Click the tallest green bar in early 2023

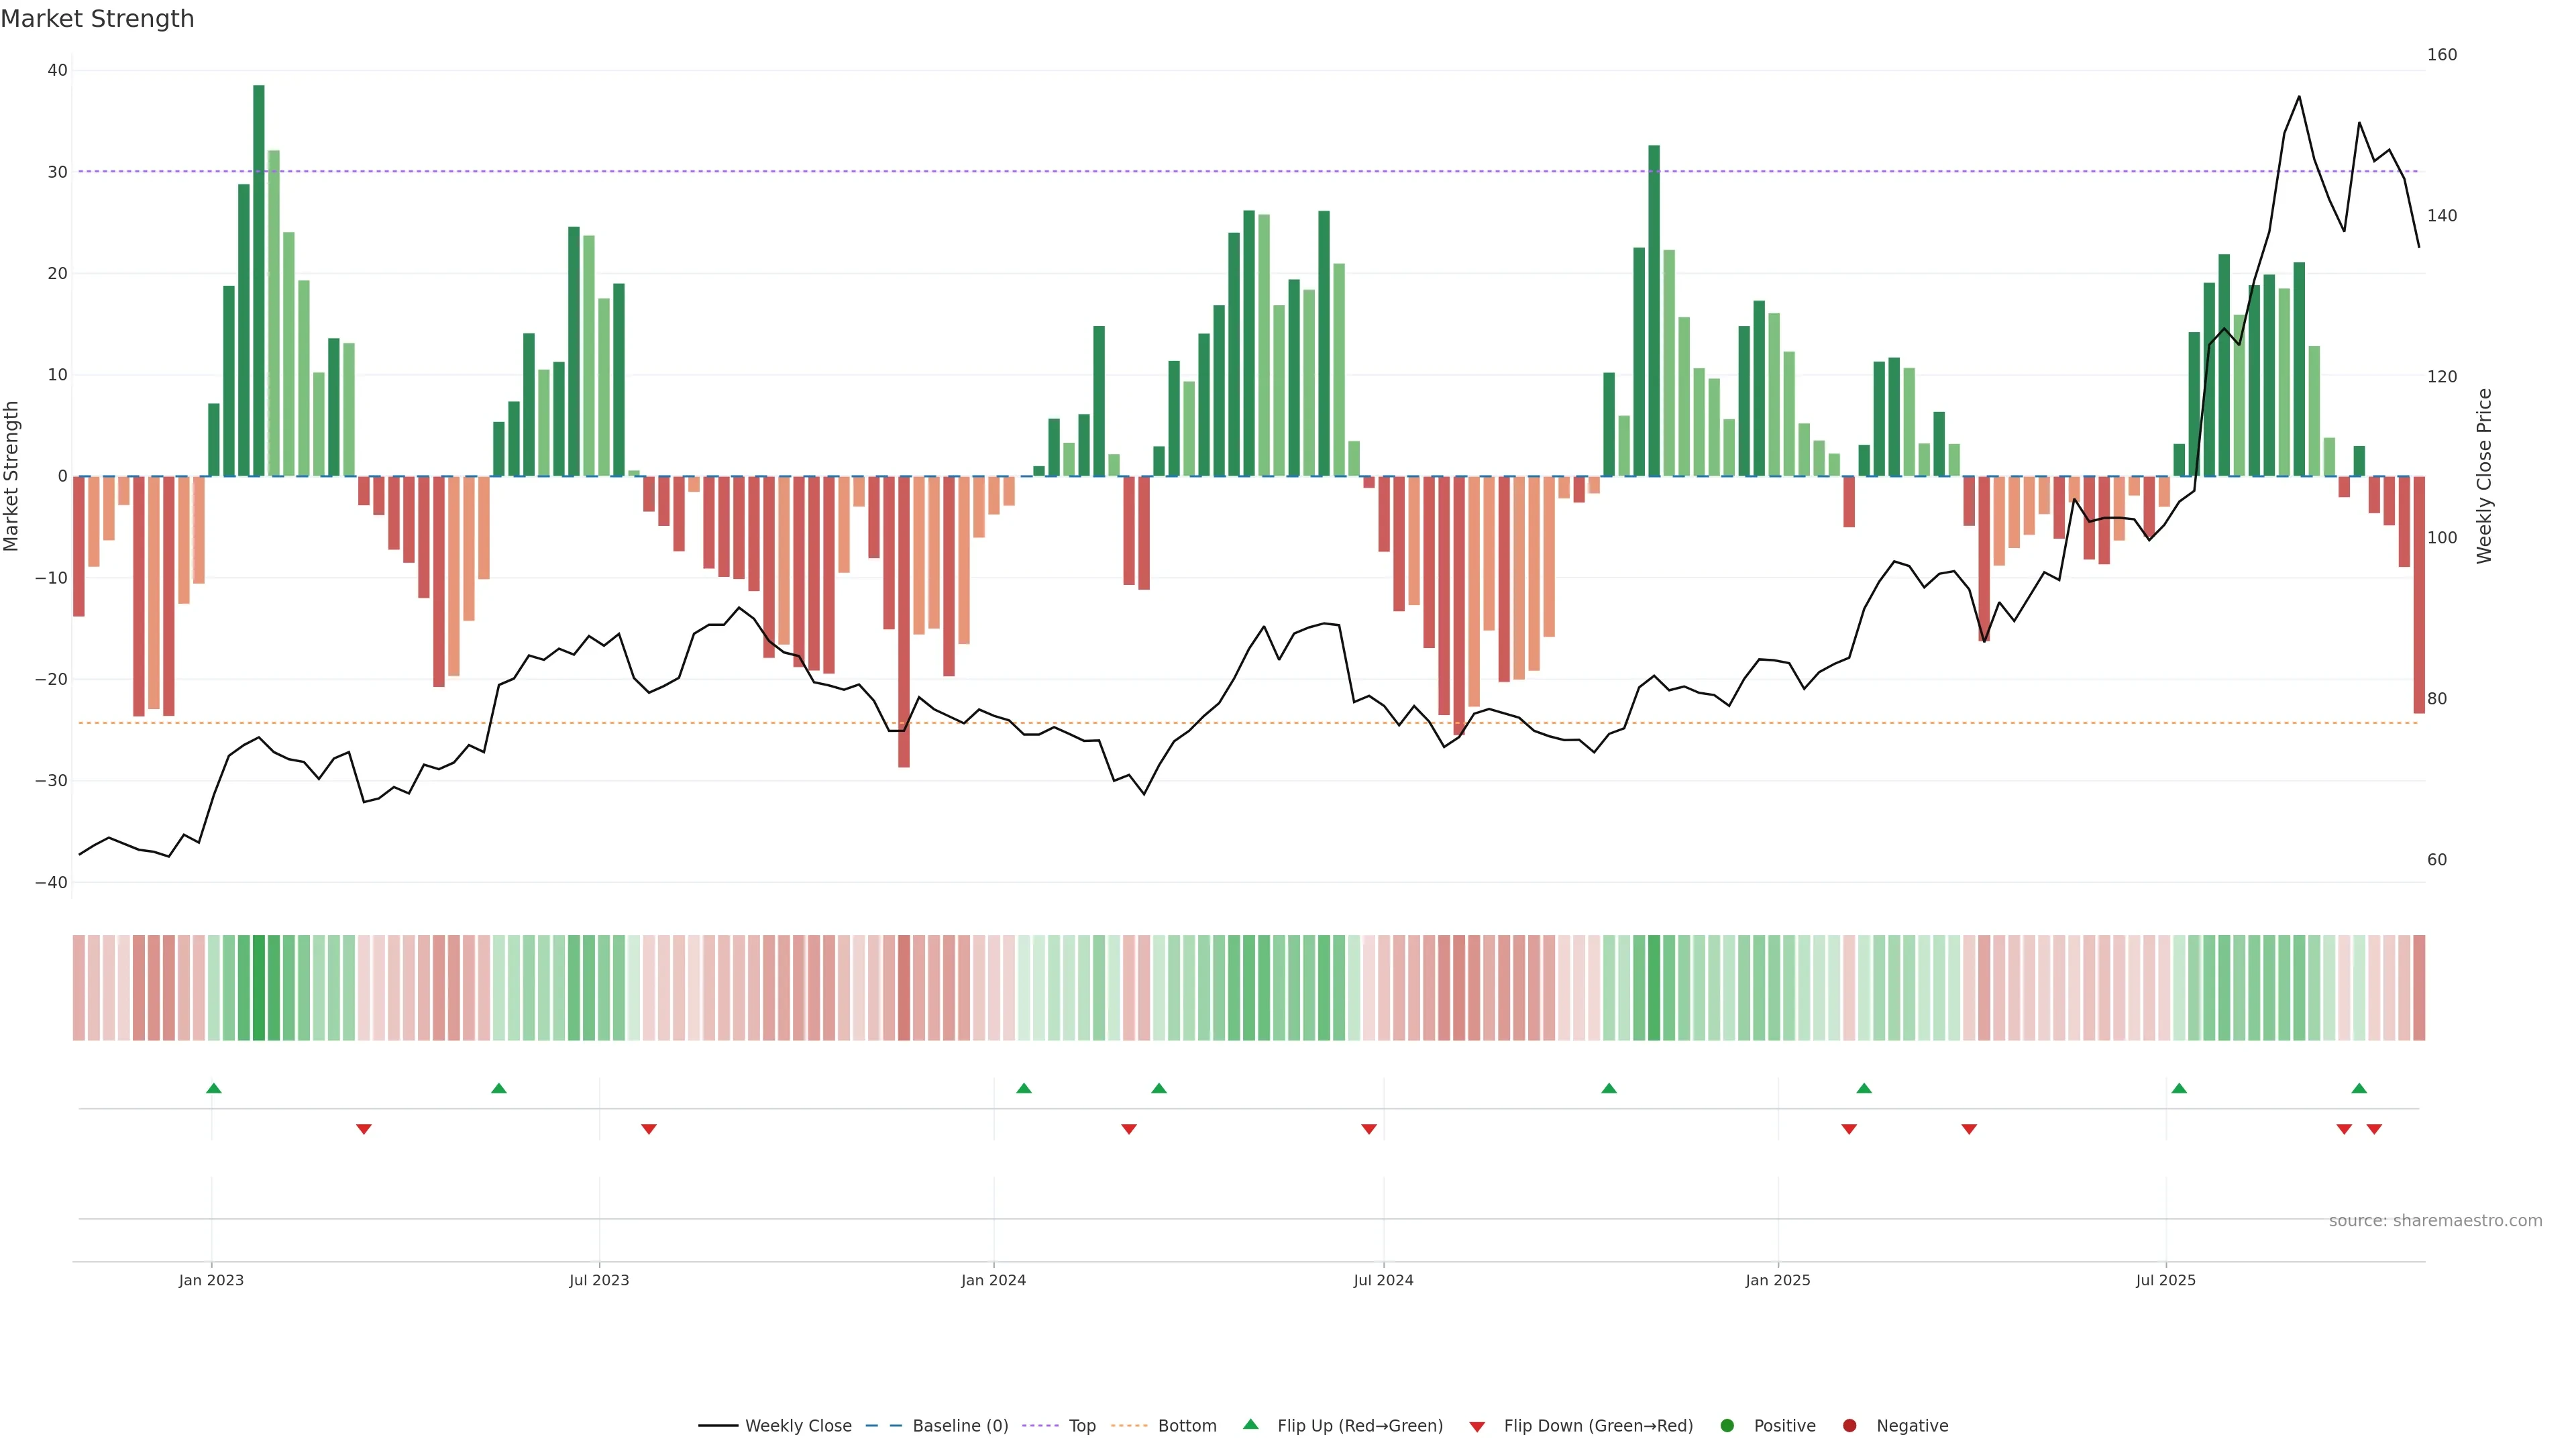coord(259,280)
